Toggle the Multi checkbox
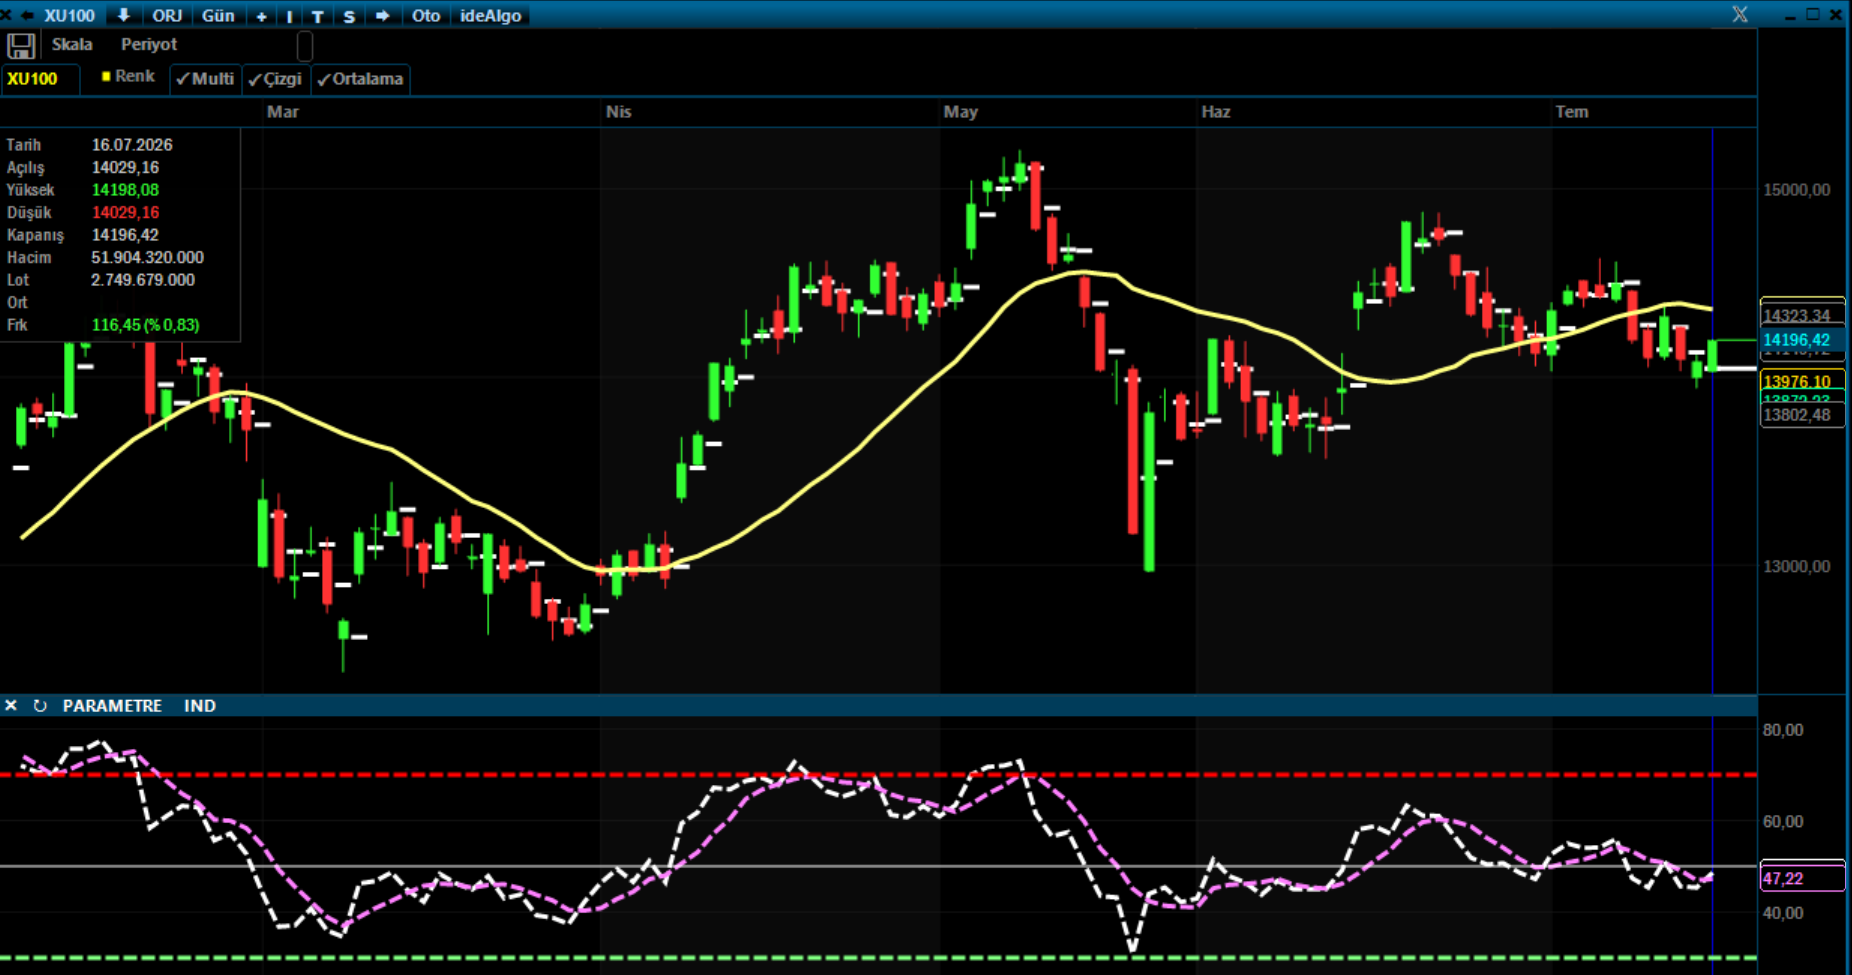 (x=205, y=79)
